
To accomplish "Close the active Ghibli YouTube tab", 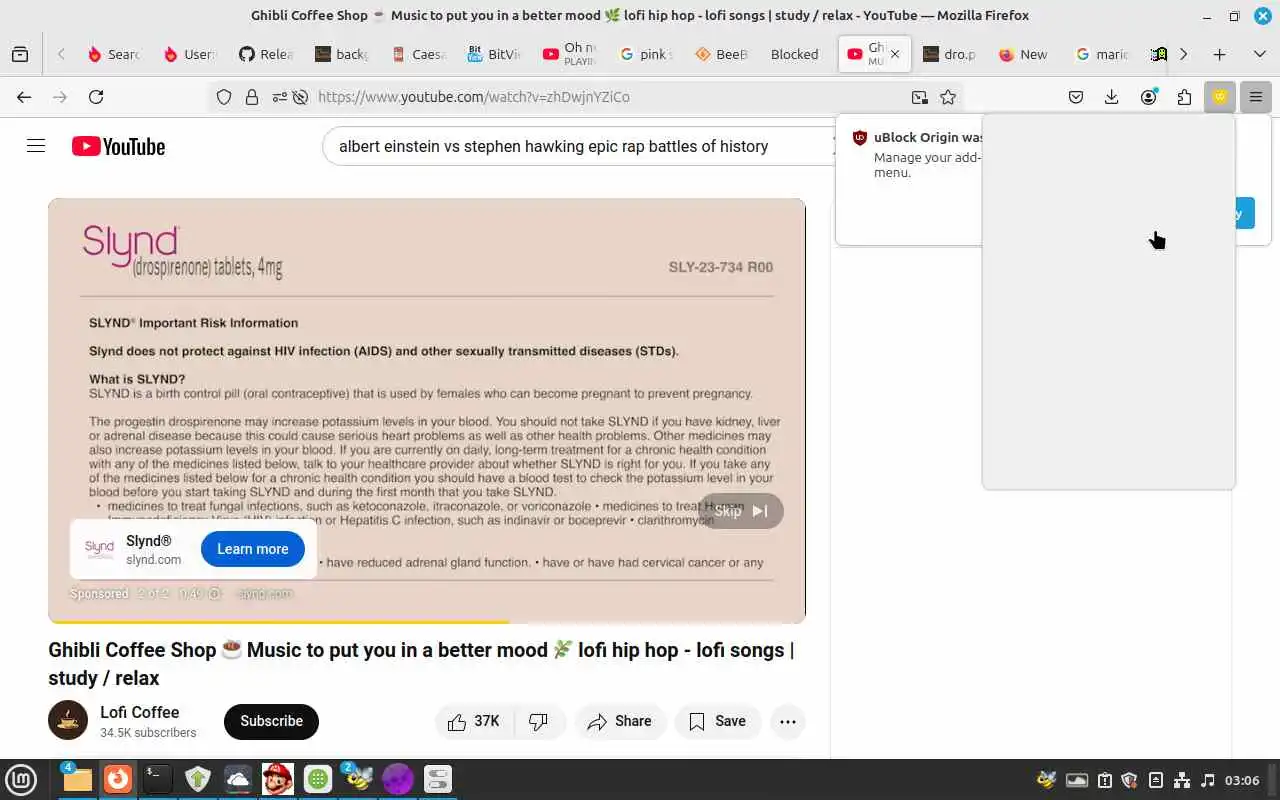I will point(895,54).
